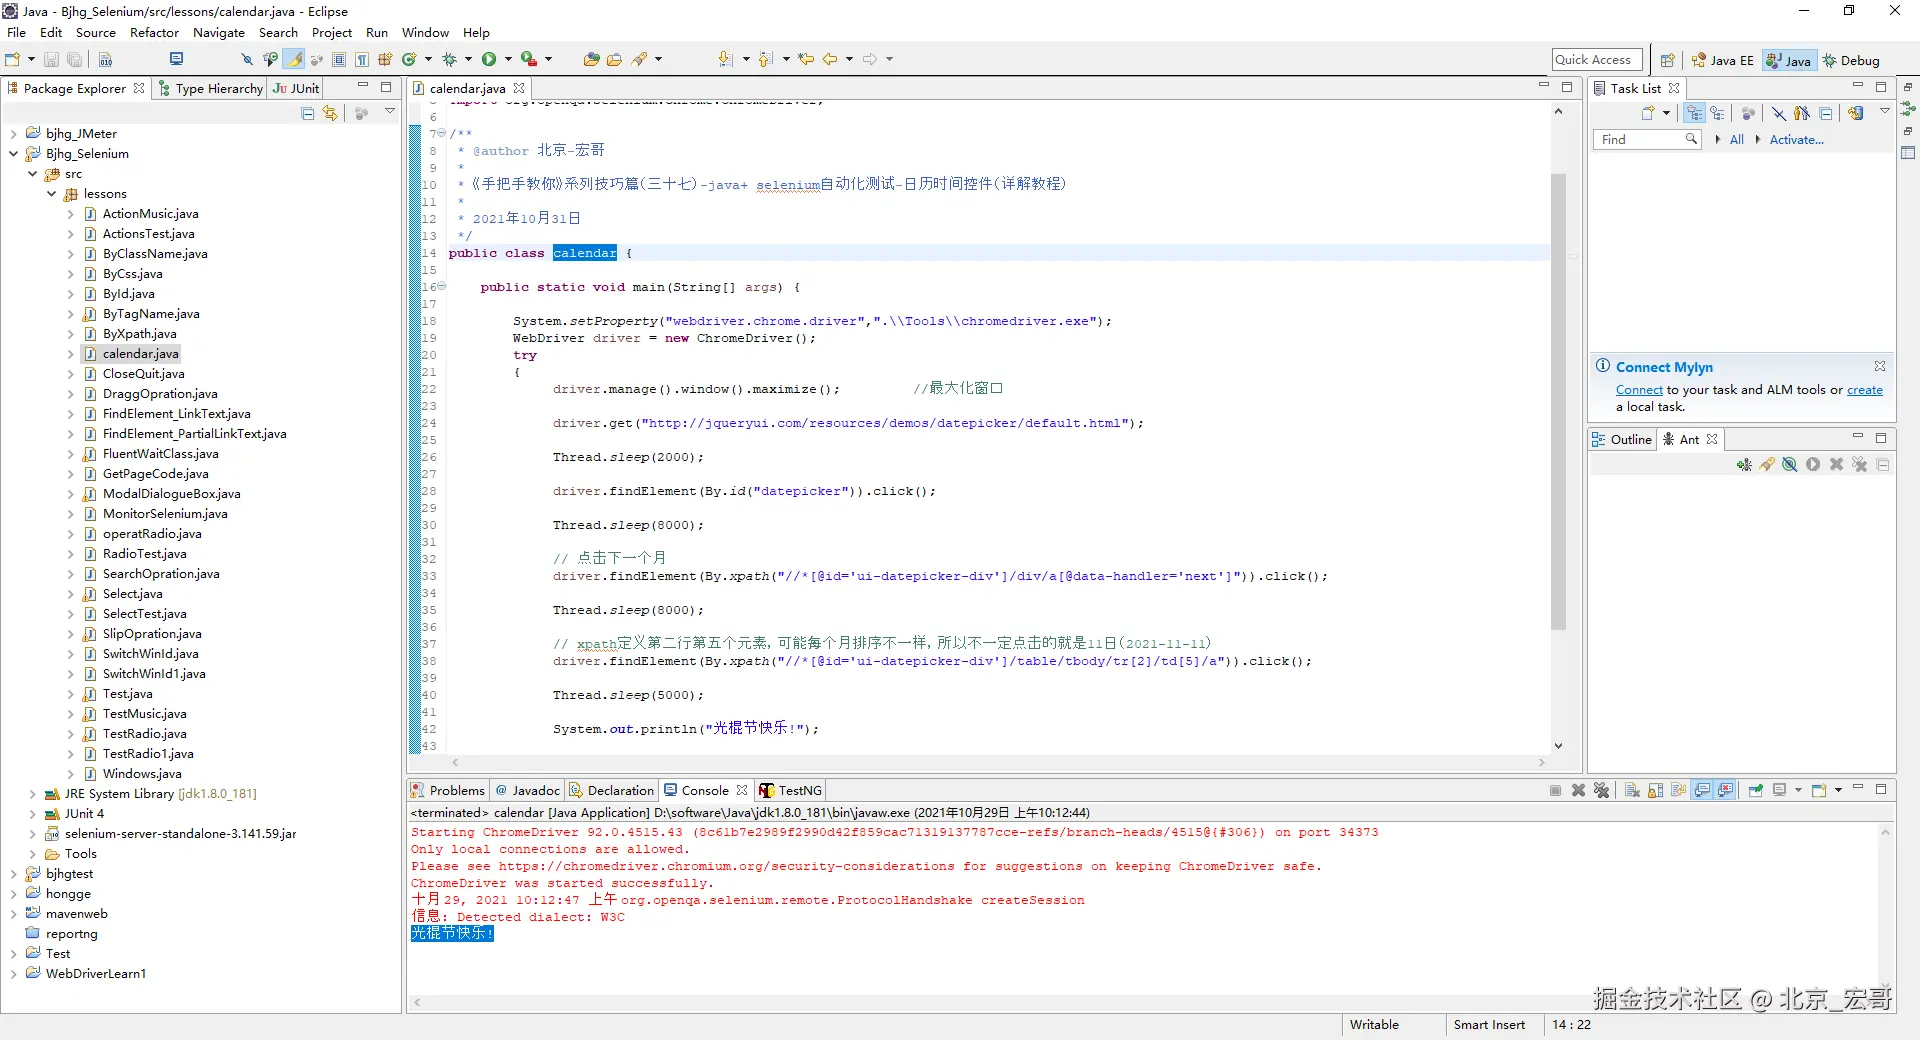
Task: Switch to Debug perspective
Action: pyautogui.click(x=1852, y=61)
